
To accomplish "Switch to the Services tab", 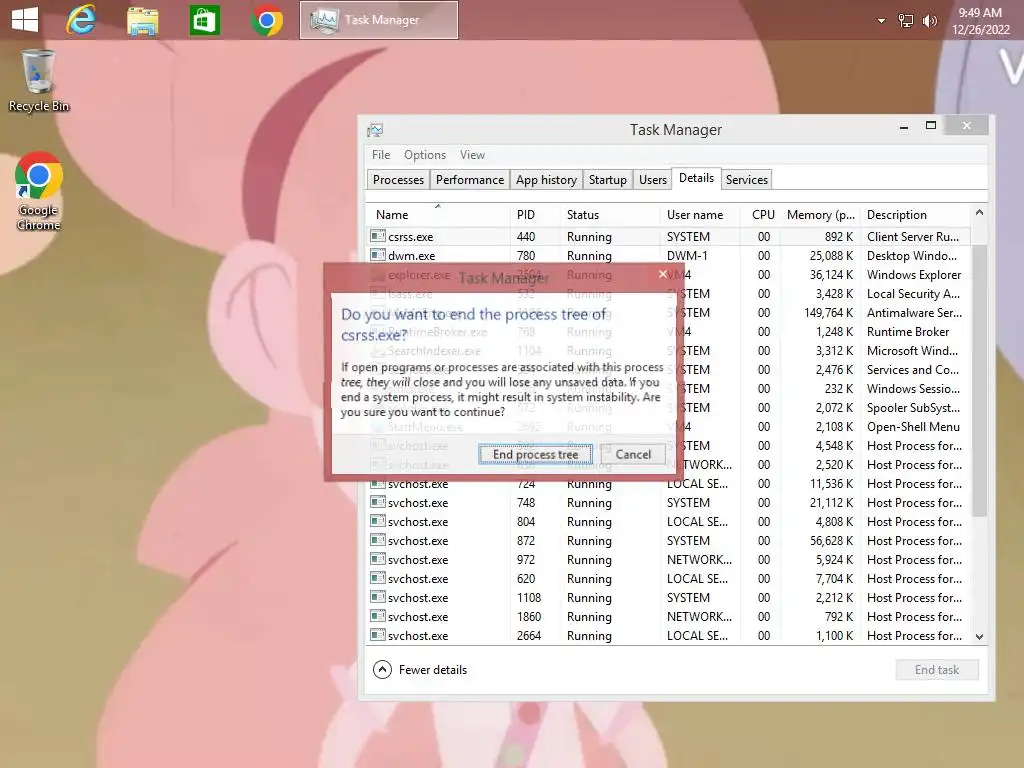I will [x=746, y=180].
